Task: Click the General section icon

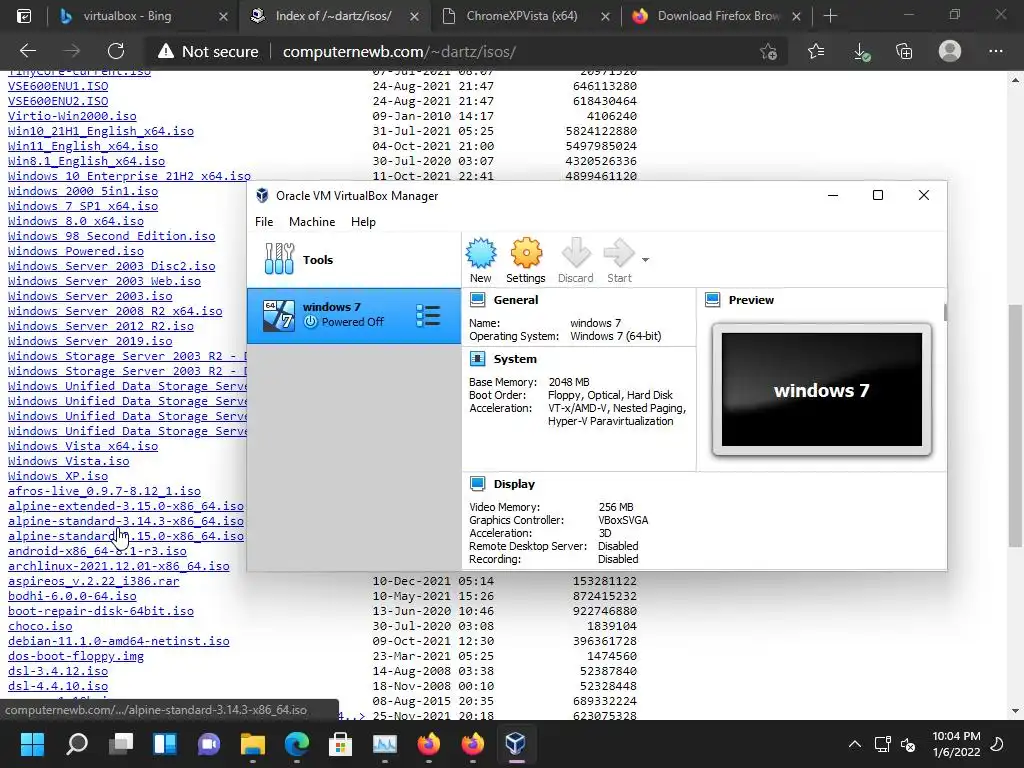Action: tap(477, 300)
